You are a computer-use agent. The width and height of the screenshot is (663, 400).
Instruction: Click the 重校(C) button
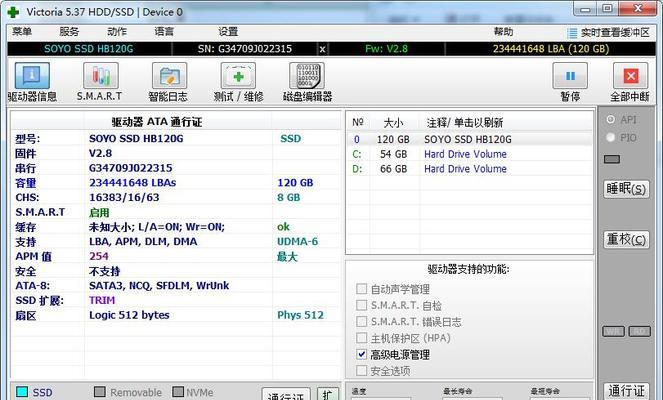coord(626,240)
